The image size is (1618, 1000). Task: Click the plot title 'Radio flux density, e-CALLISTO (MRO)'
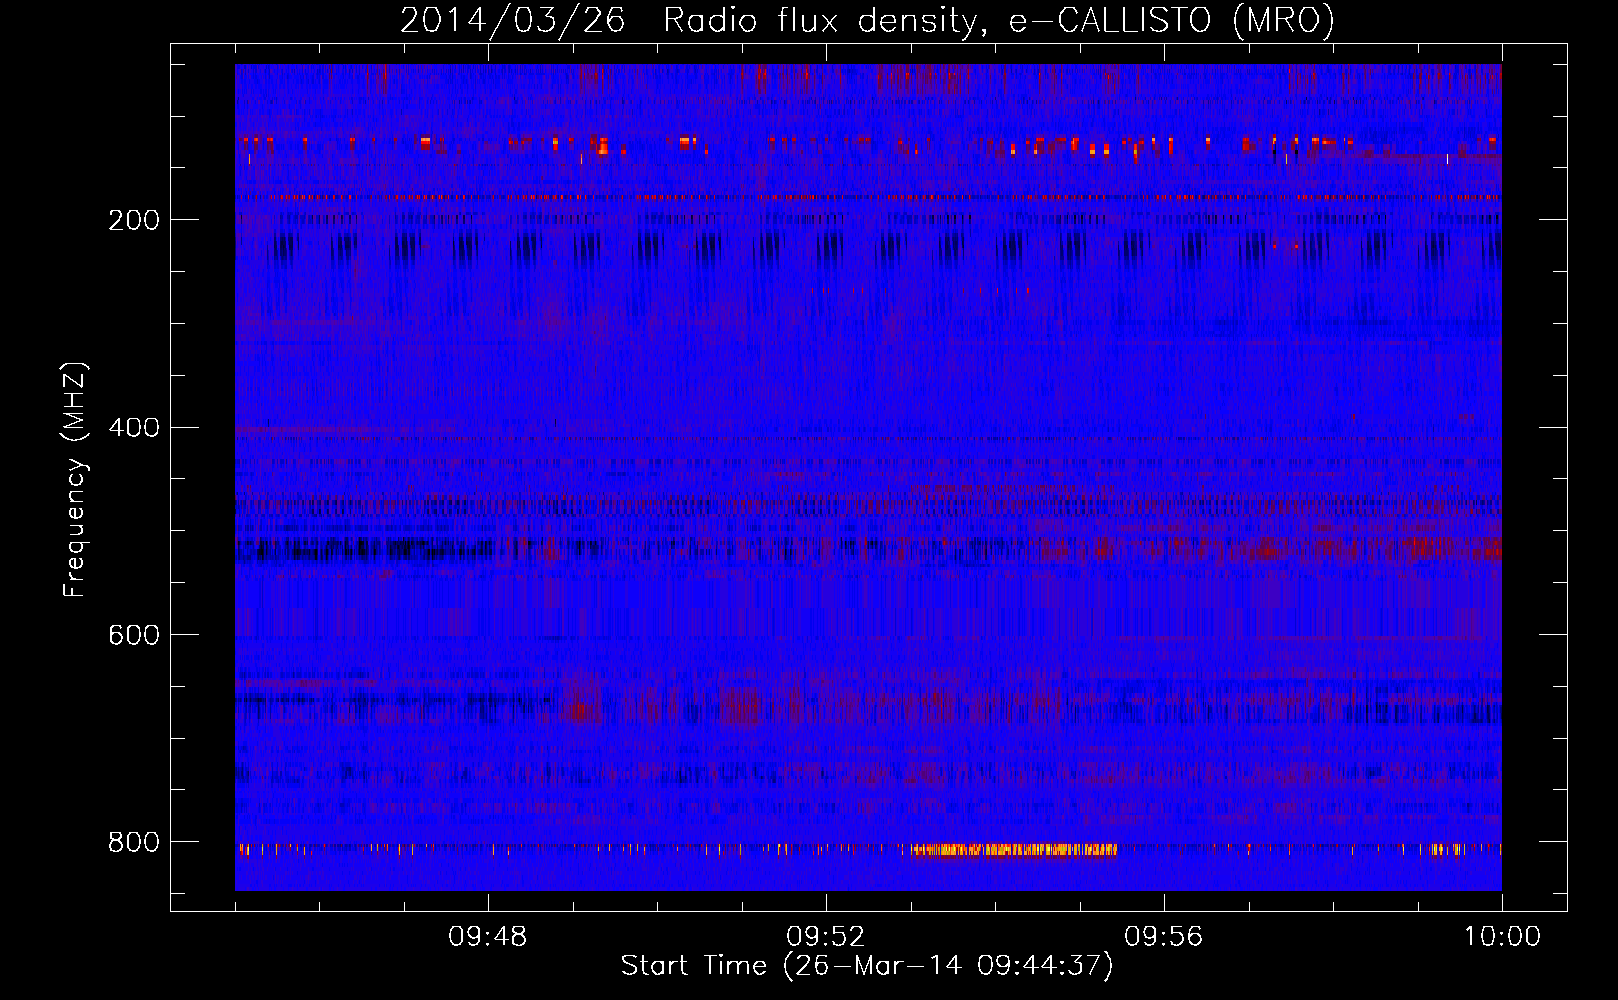998,21
